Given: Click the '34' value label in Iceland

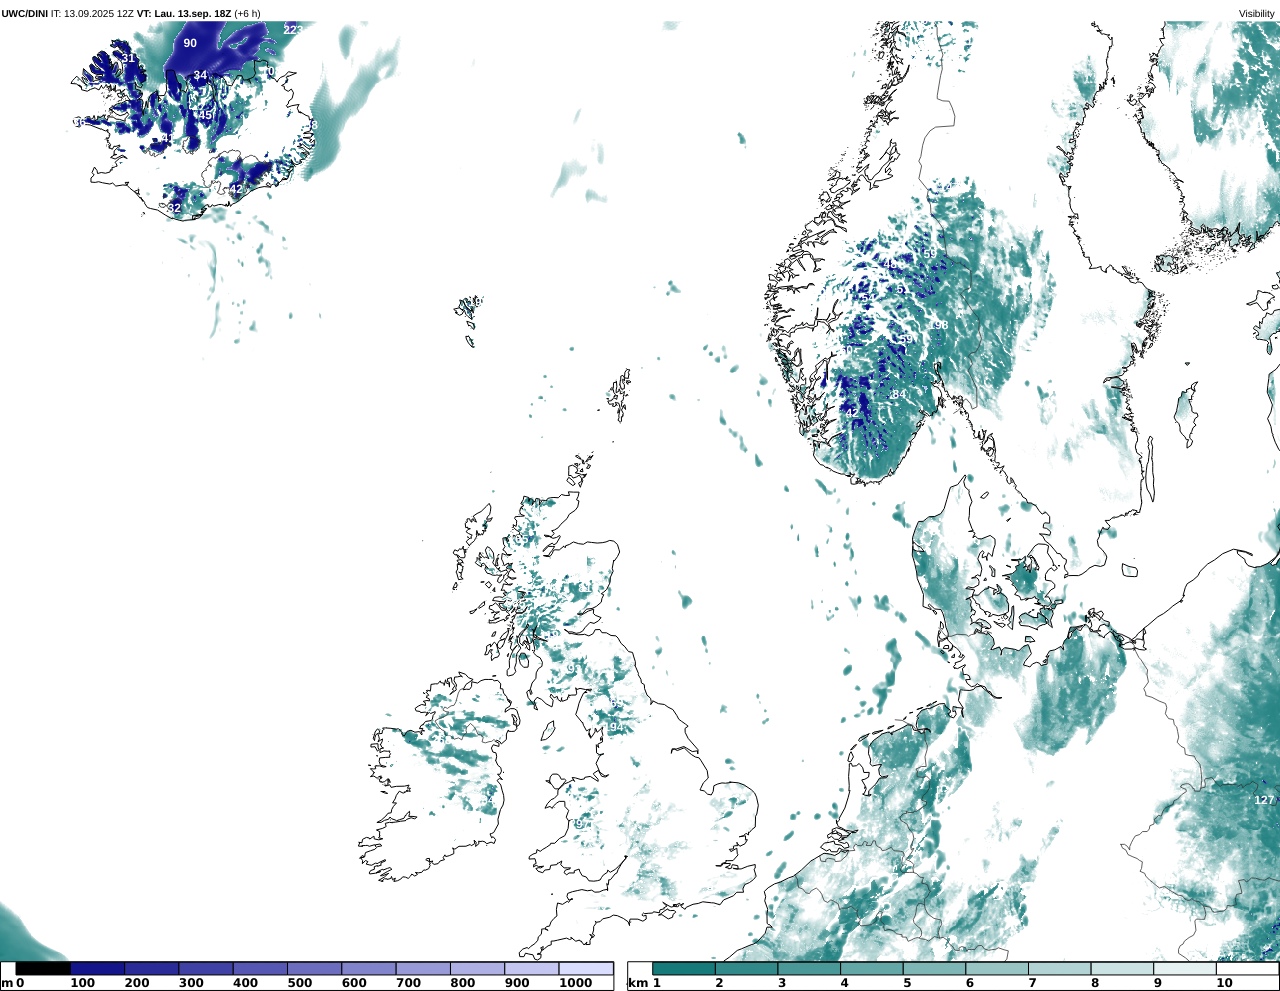Looking at the screenshot, I should click(200, 76).
